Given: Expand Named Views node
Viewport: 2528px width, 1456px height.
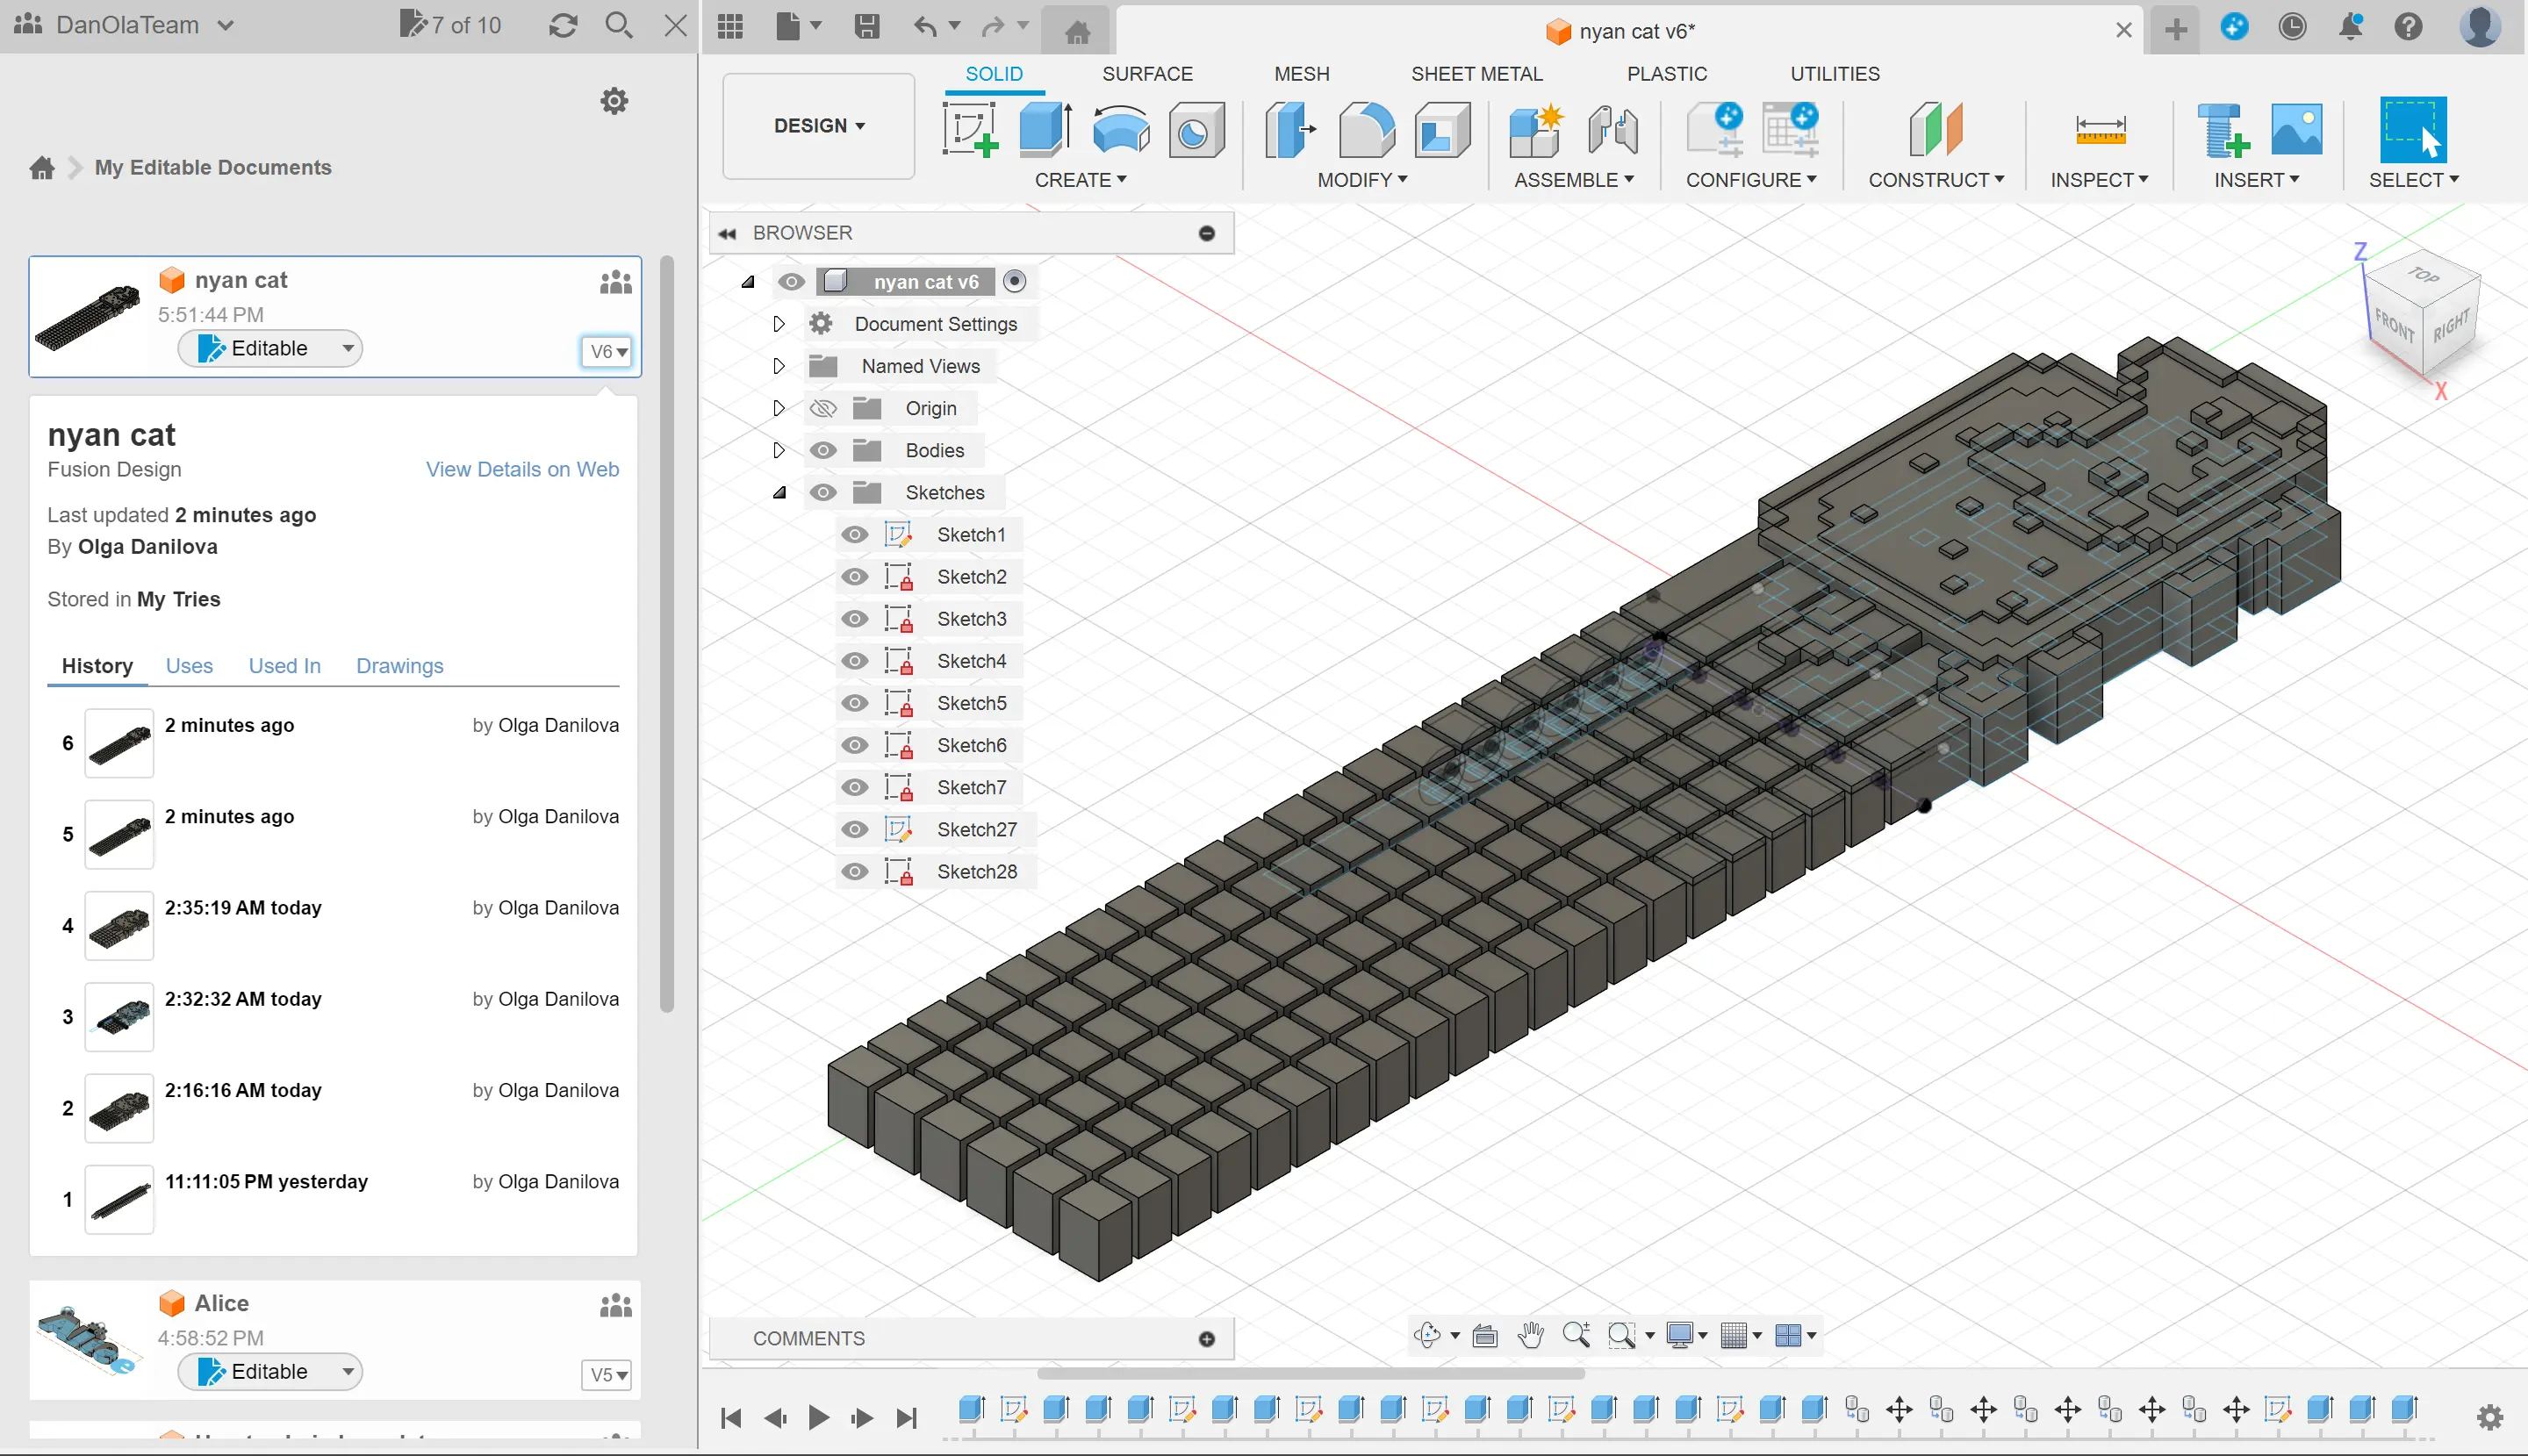Looking at the screenshot, I should 779,365.
